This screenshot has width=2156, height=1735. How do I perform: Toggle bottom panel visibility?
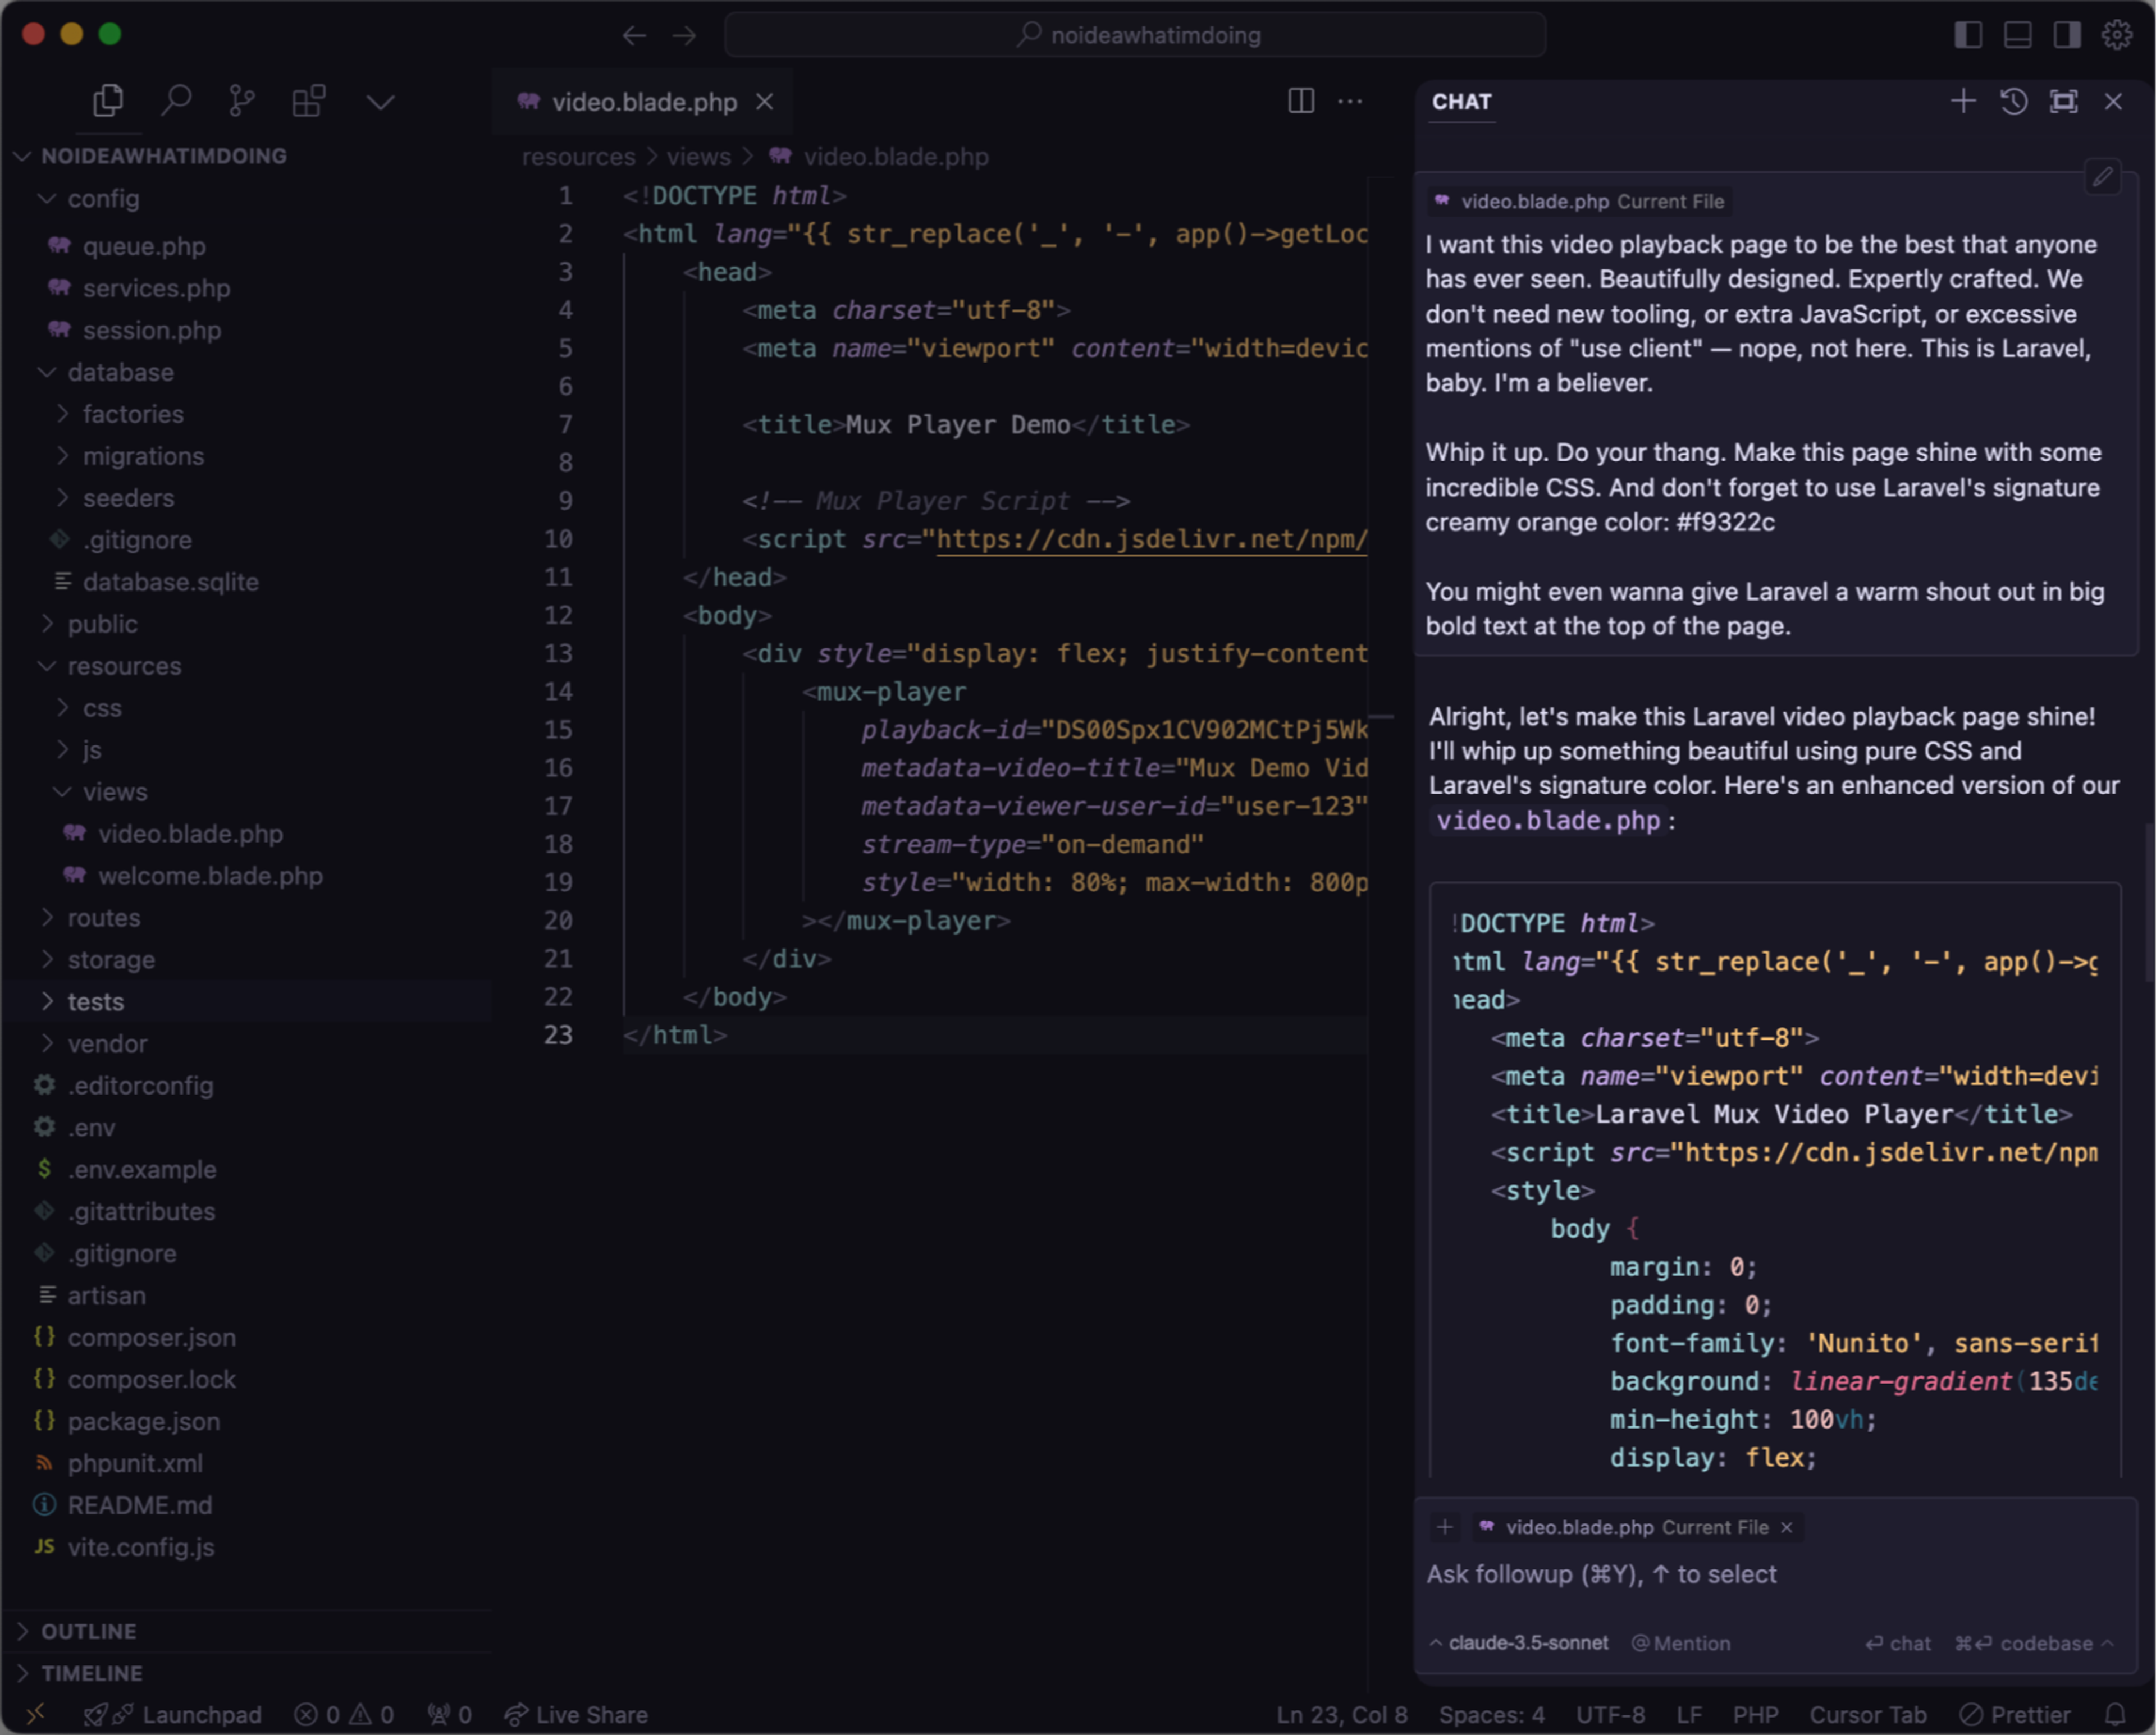2017,35
